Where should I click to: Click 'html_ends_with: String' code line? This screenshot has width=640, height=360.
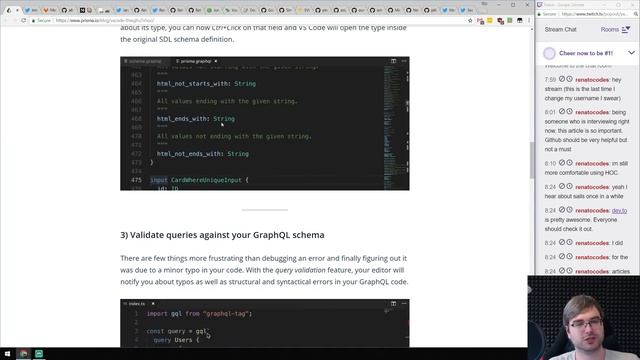[196, 118]
